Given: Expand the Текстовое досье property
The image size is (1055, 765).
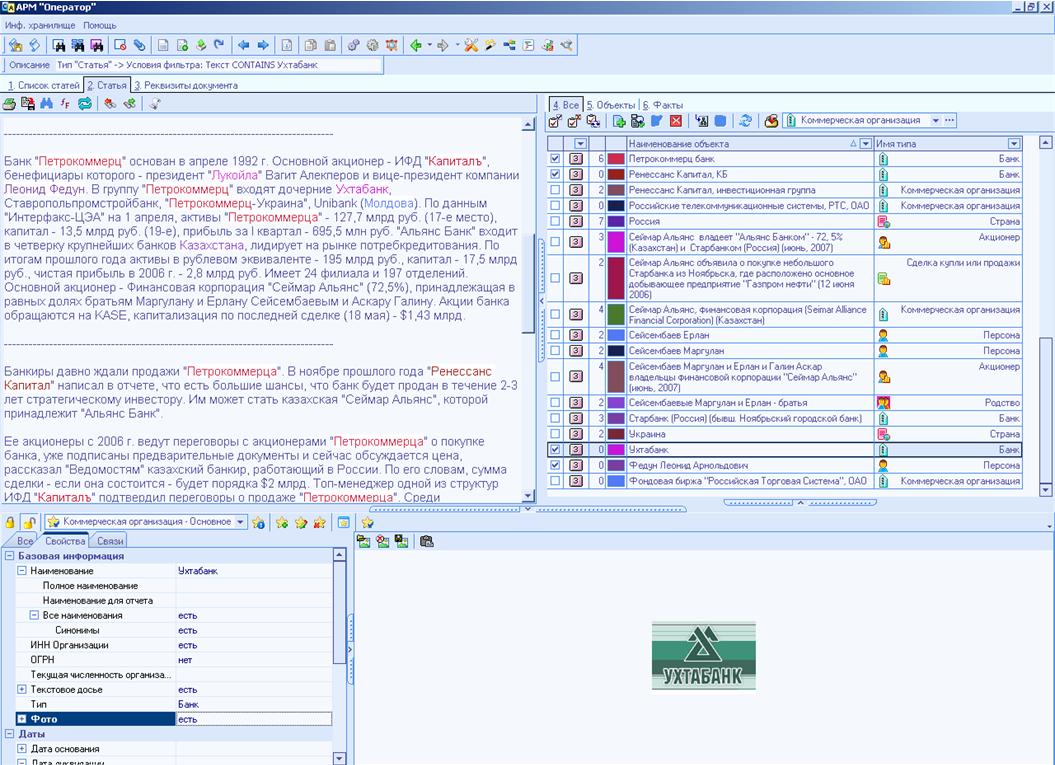Looking at the screenshot, I should coord(22,690).
